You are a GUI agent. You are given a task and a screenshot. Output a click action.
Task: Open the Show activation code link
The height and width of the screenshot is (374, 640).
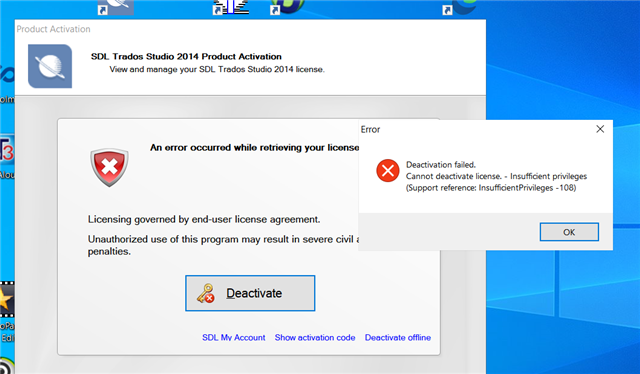tap(315, 338)
